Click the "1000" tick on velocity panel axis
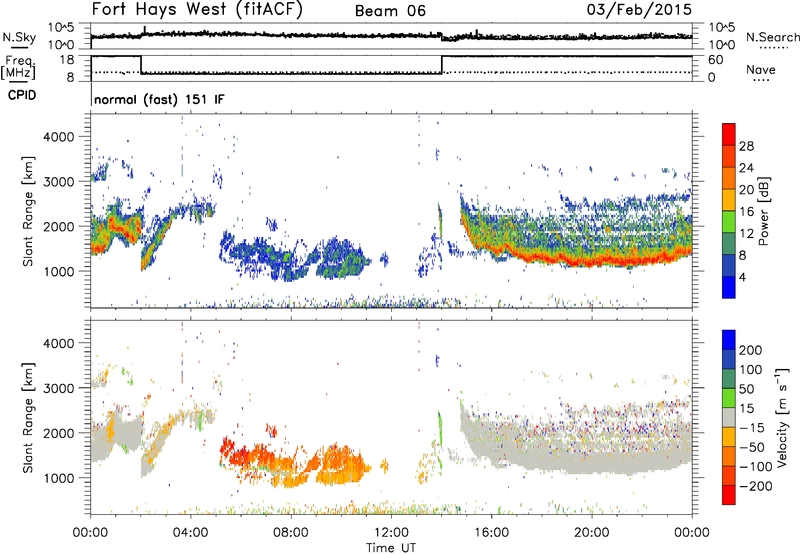Screen dimensions: 800x554 [x=59, y=478]
